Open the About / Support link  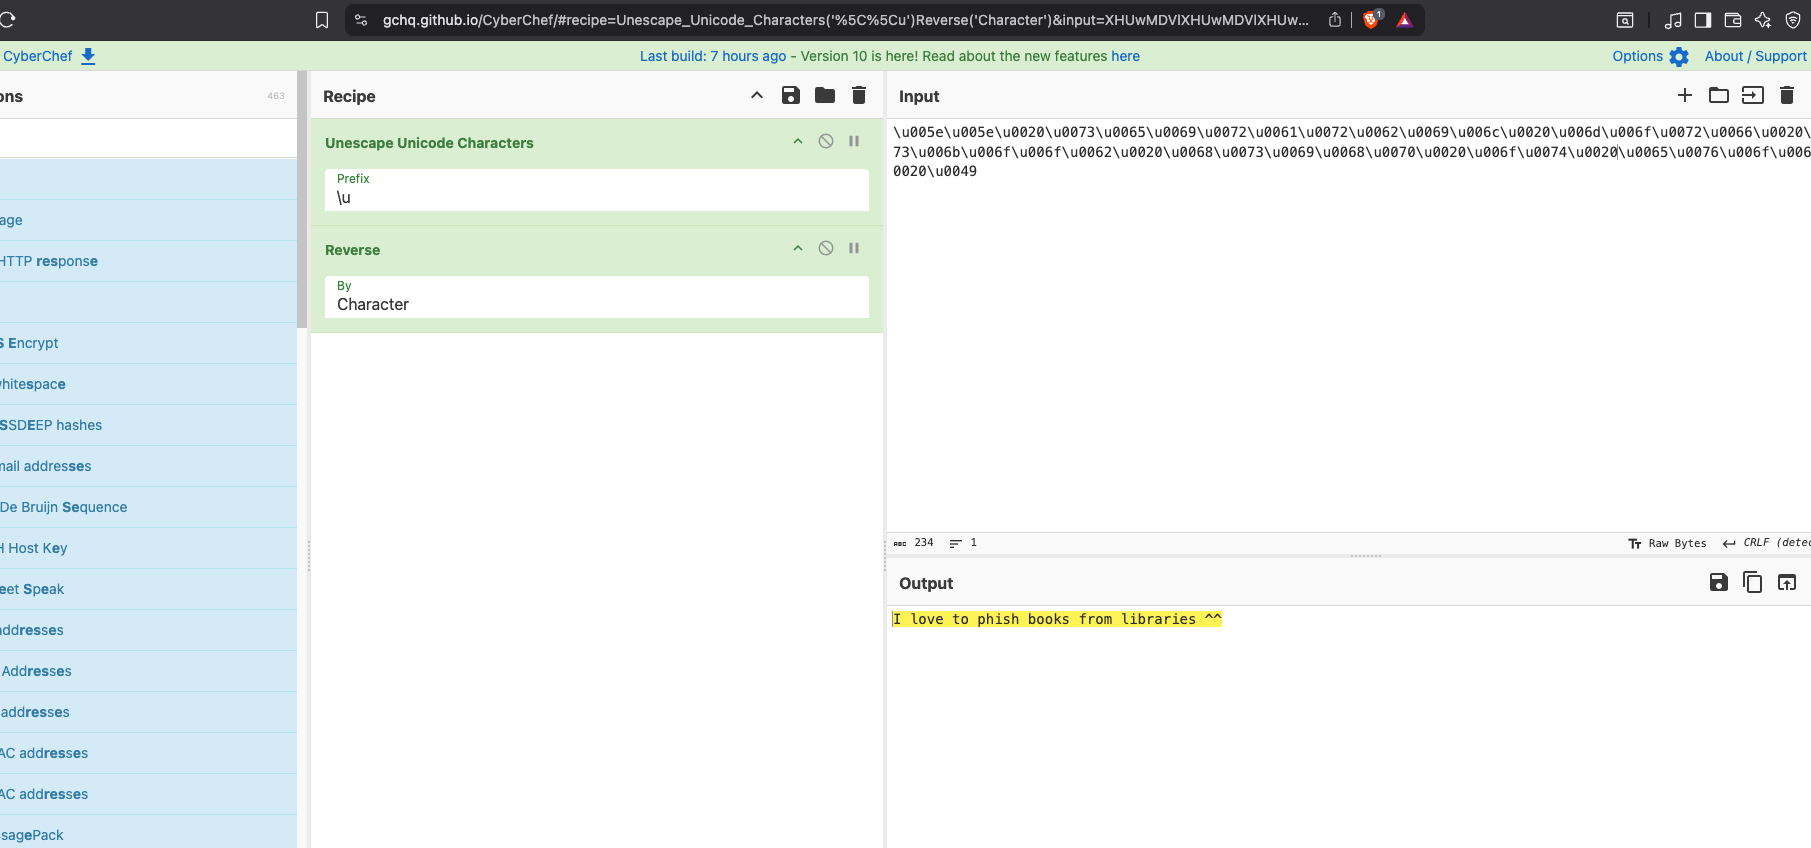(1756, 56)
